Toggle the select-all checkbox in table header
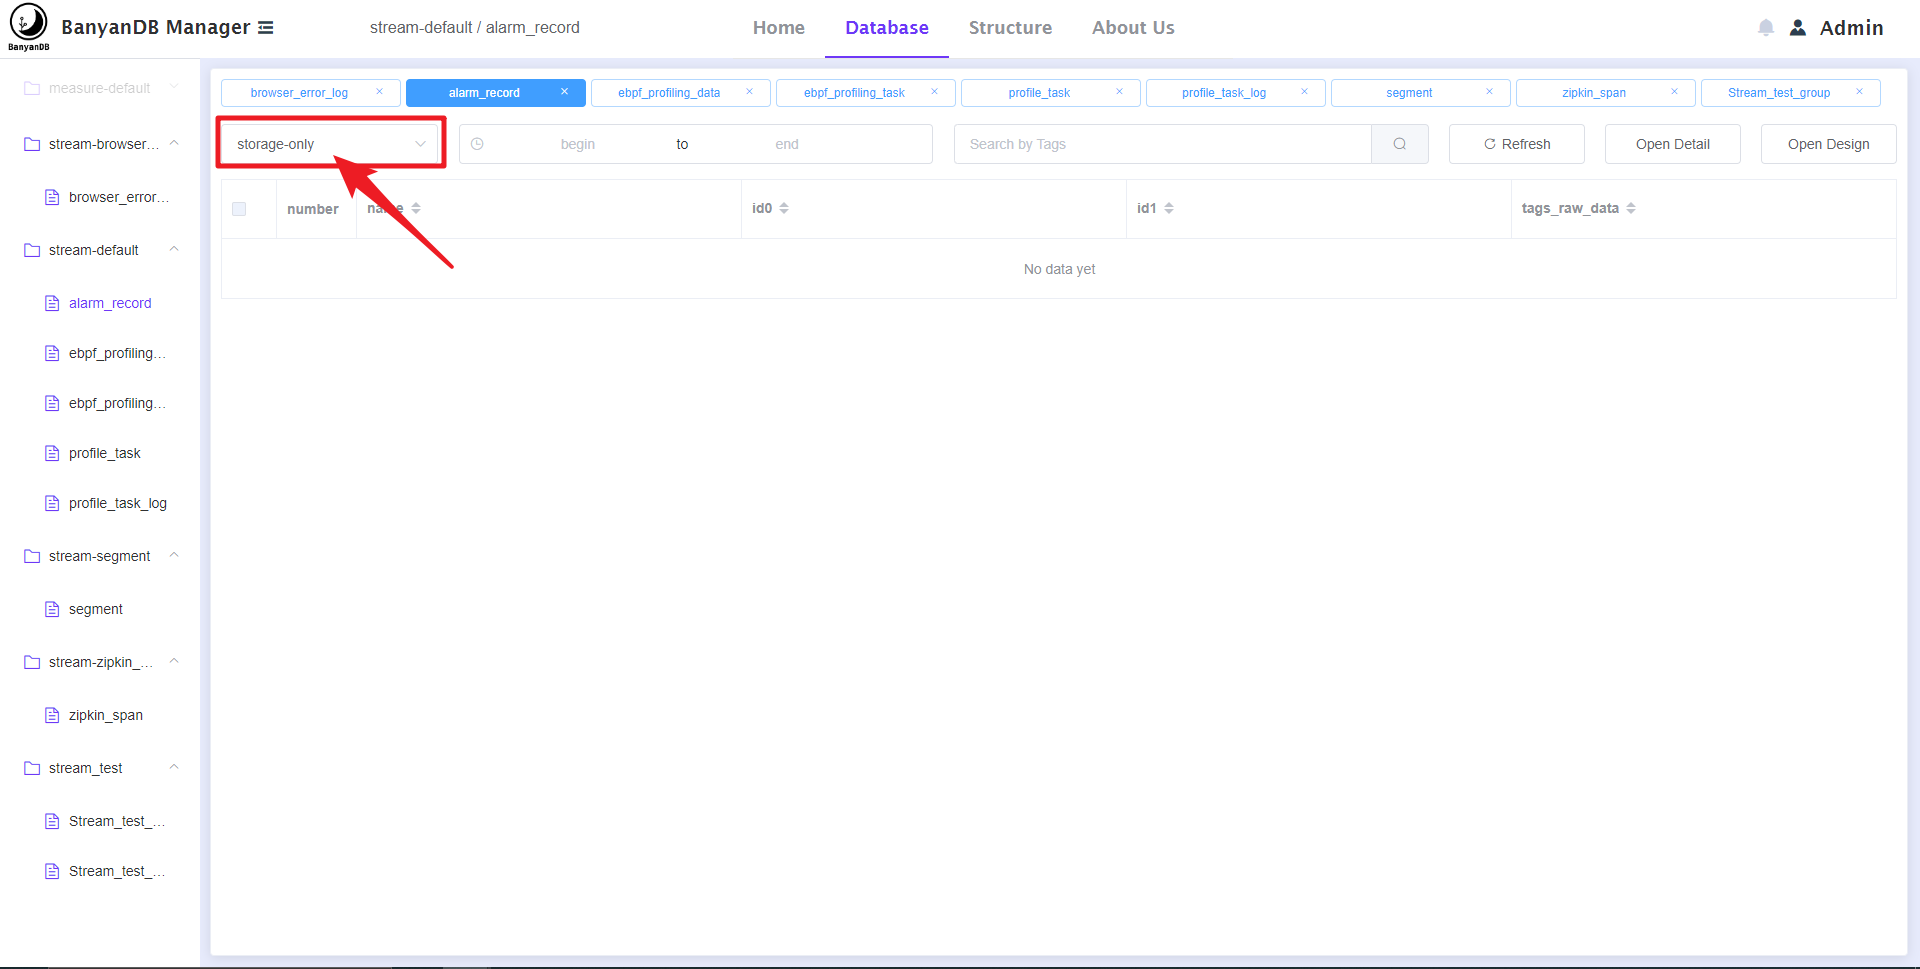 239,209
